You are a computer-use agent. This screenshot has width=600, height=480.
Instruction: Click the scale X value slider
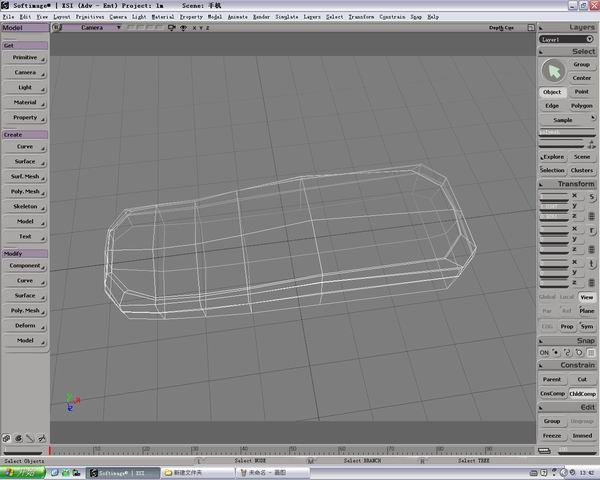pos(554,197)
